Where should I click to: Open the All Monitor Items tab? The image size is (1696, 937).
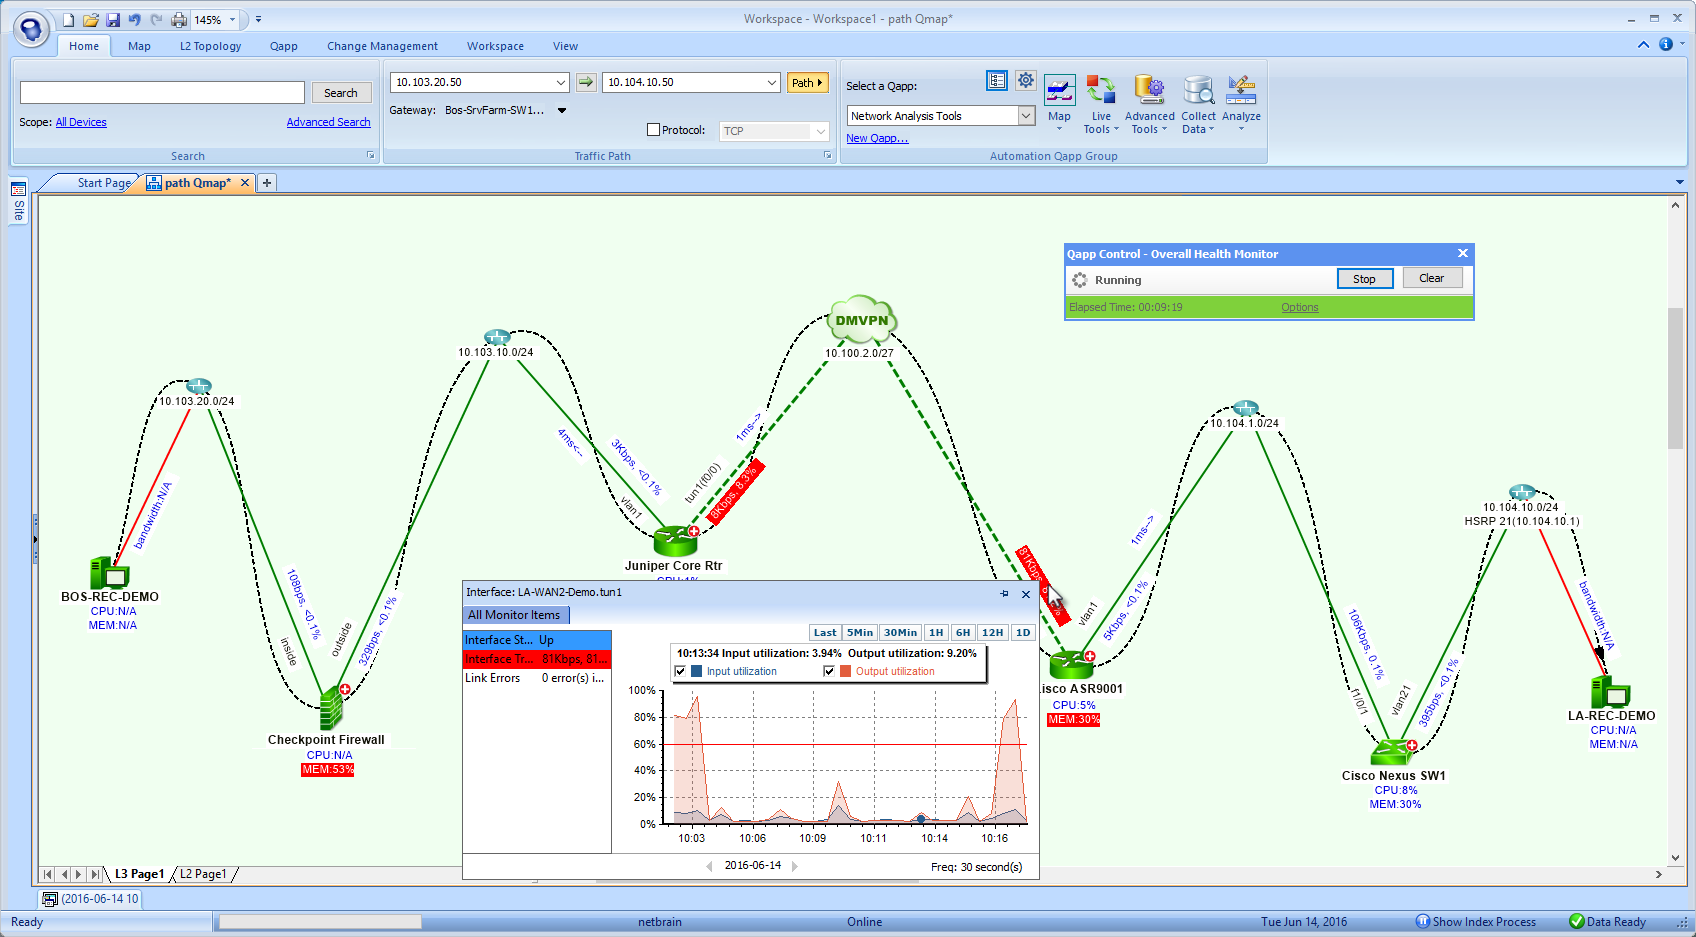[515, 616]
